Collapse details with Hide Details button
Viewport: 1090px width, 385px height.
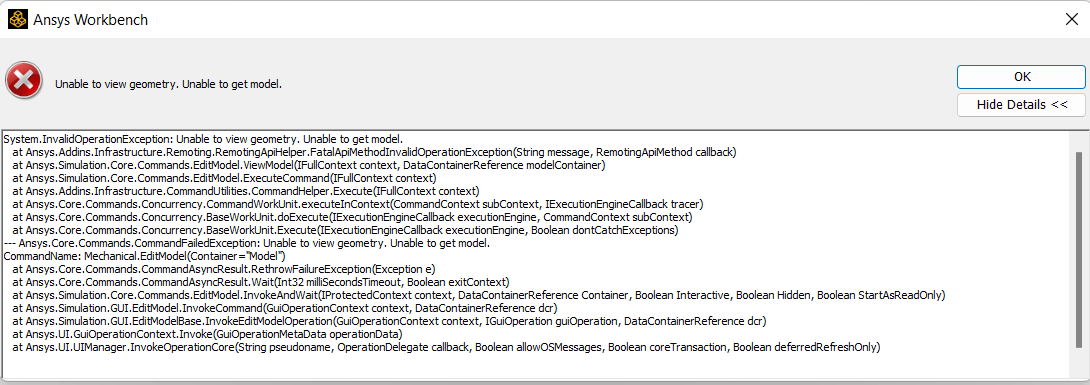1021,105
